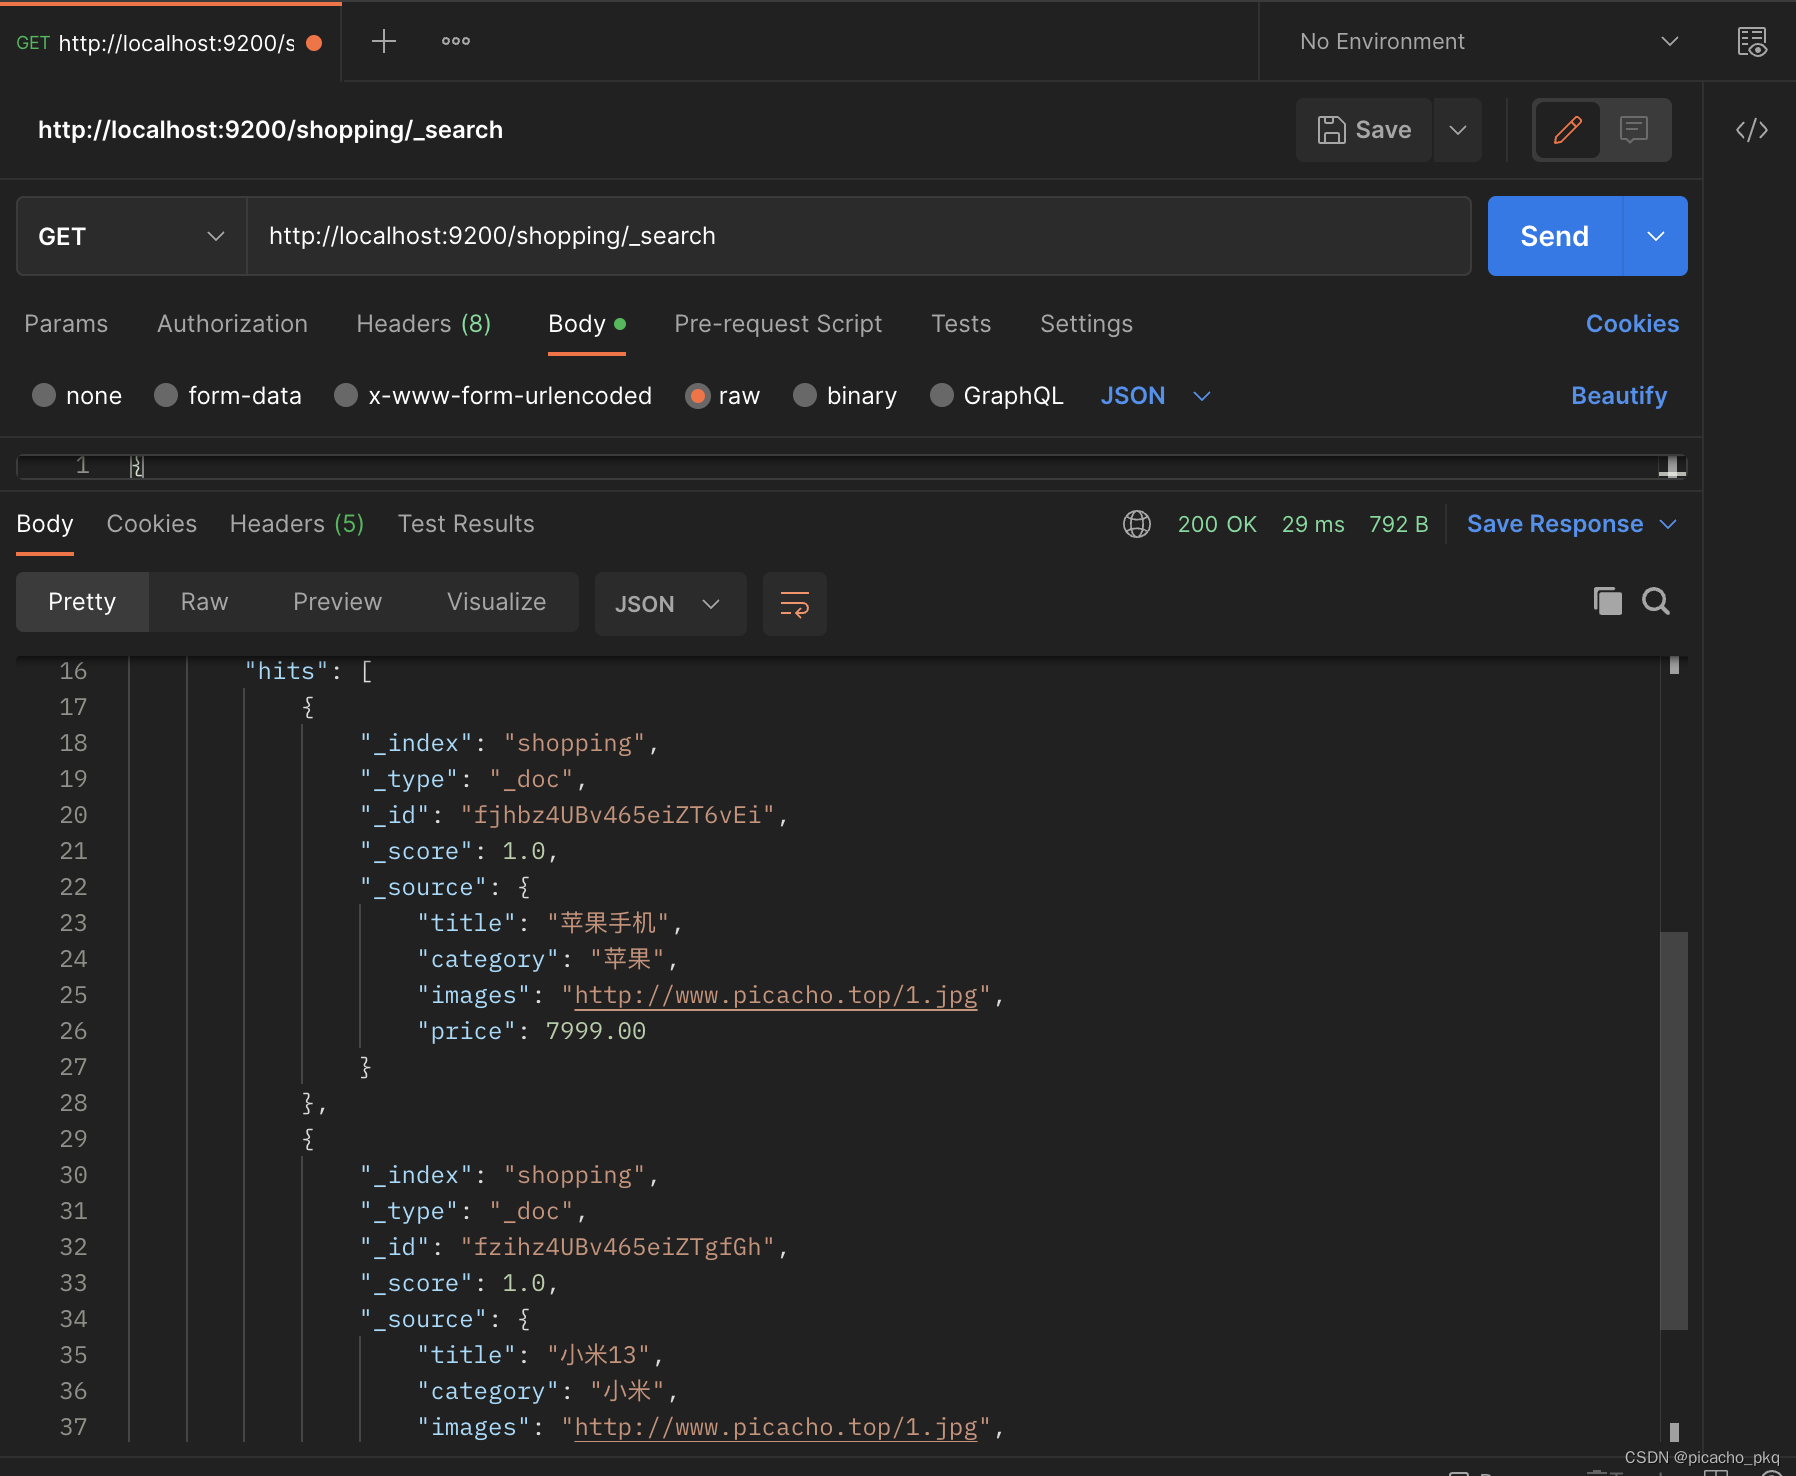Copy the response body to clipboard

coord(1607,601)
